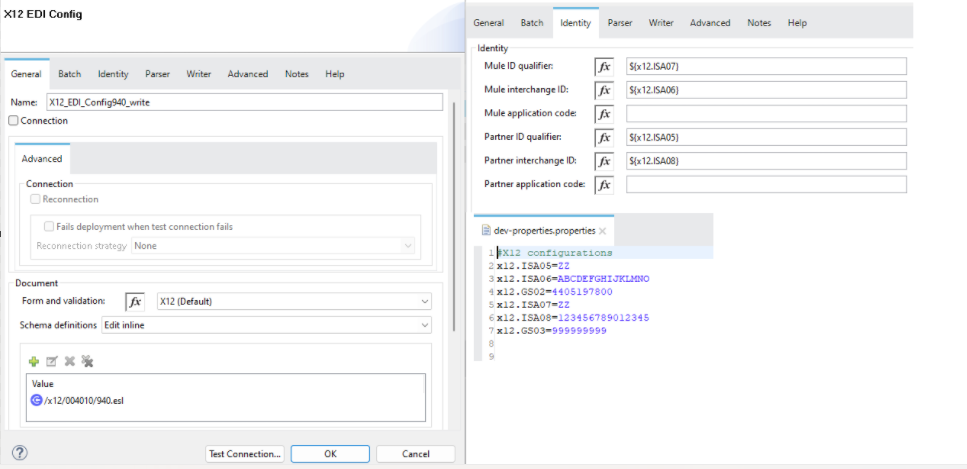
Task: Toggle the Connection checkbox
Action: click(14, 121)
